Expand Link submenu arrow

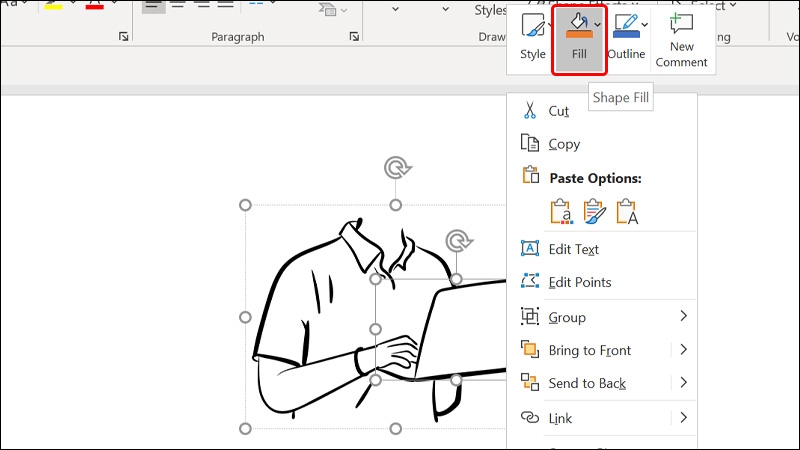pyautogui.click(x=684, y=418)
